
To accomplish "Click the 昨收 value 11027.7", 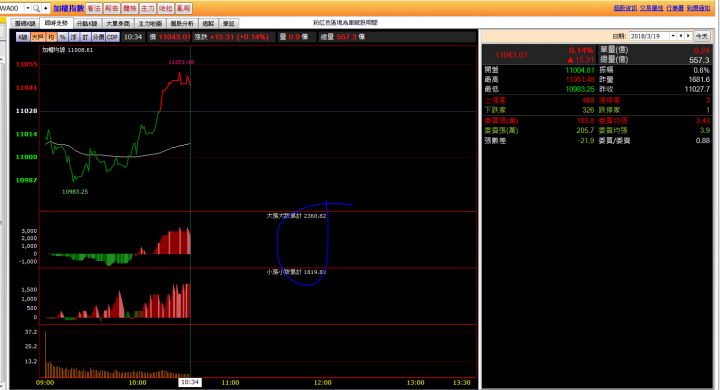I will [x=697, y=89].
